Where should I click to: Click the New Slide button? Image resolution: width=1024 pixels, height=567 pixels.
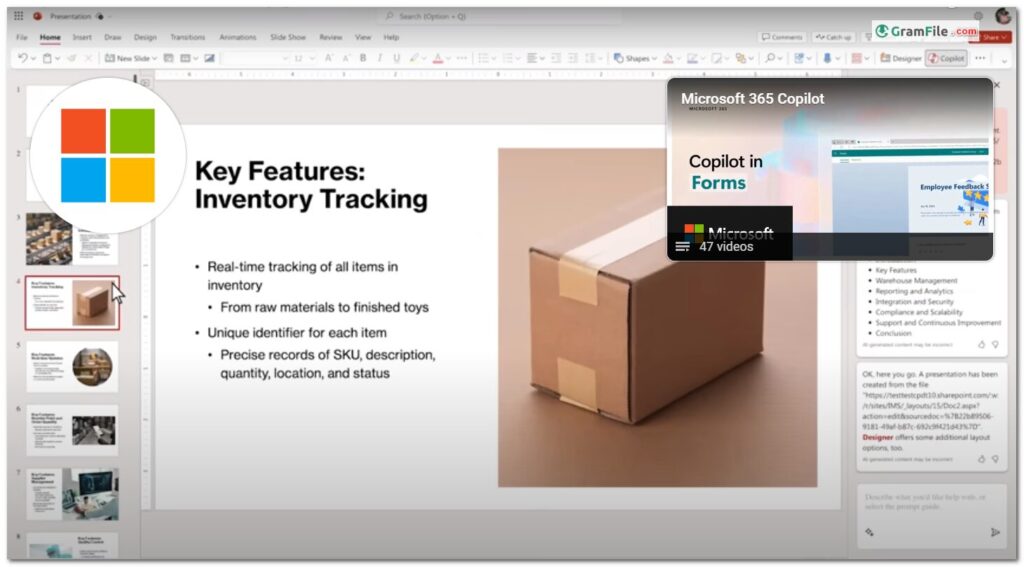(x=127, y=58)
